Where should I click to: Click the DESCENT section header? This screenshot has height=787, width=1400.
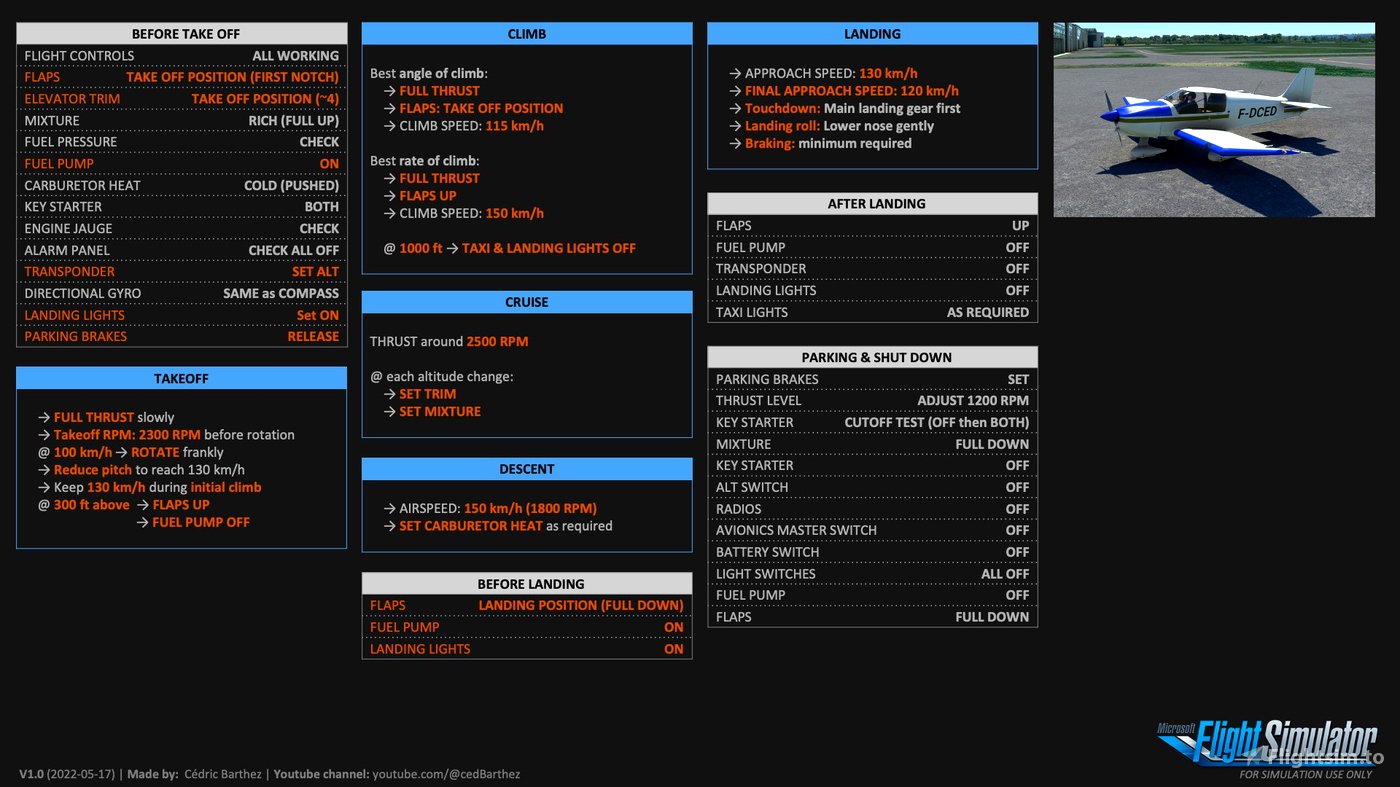click(x=526, y=468)
